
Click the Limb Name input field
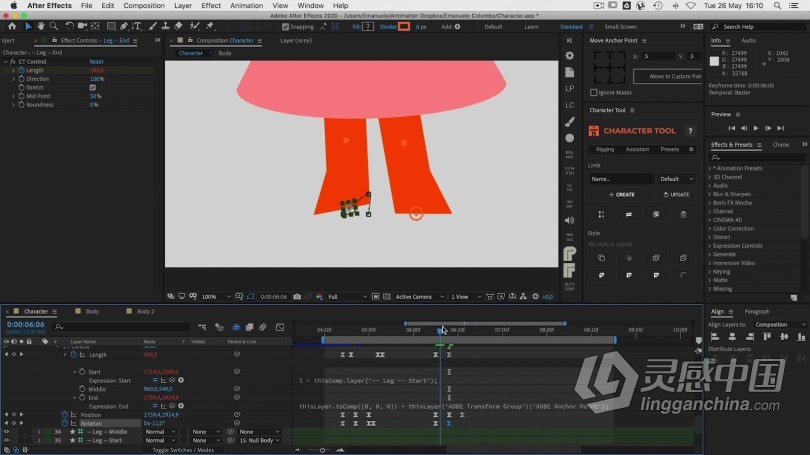621,179
